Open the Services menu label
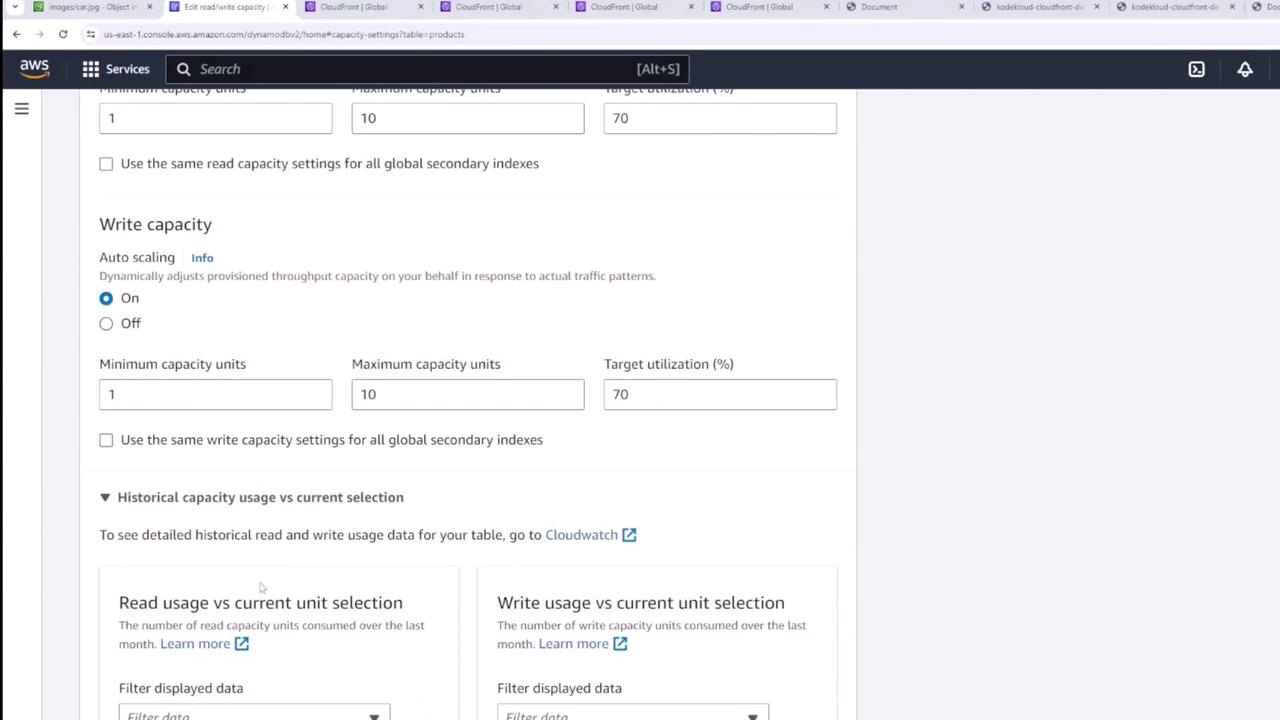Screen dimensions: 1280x720 128,69
